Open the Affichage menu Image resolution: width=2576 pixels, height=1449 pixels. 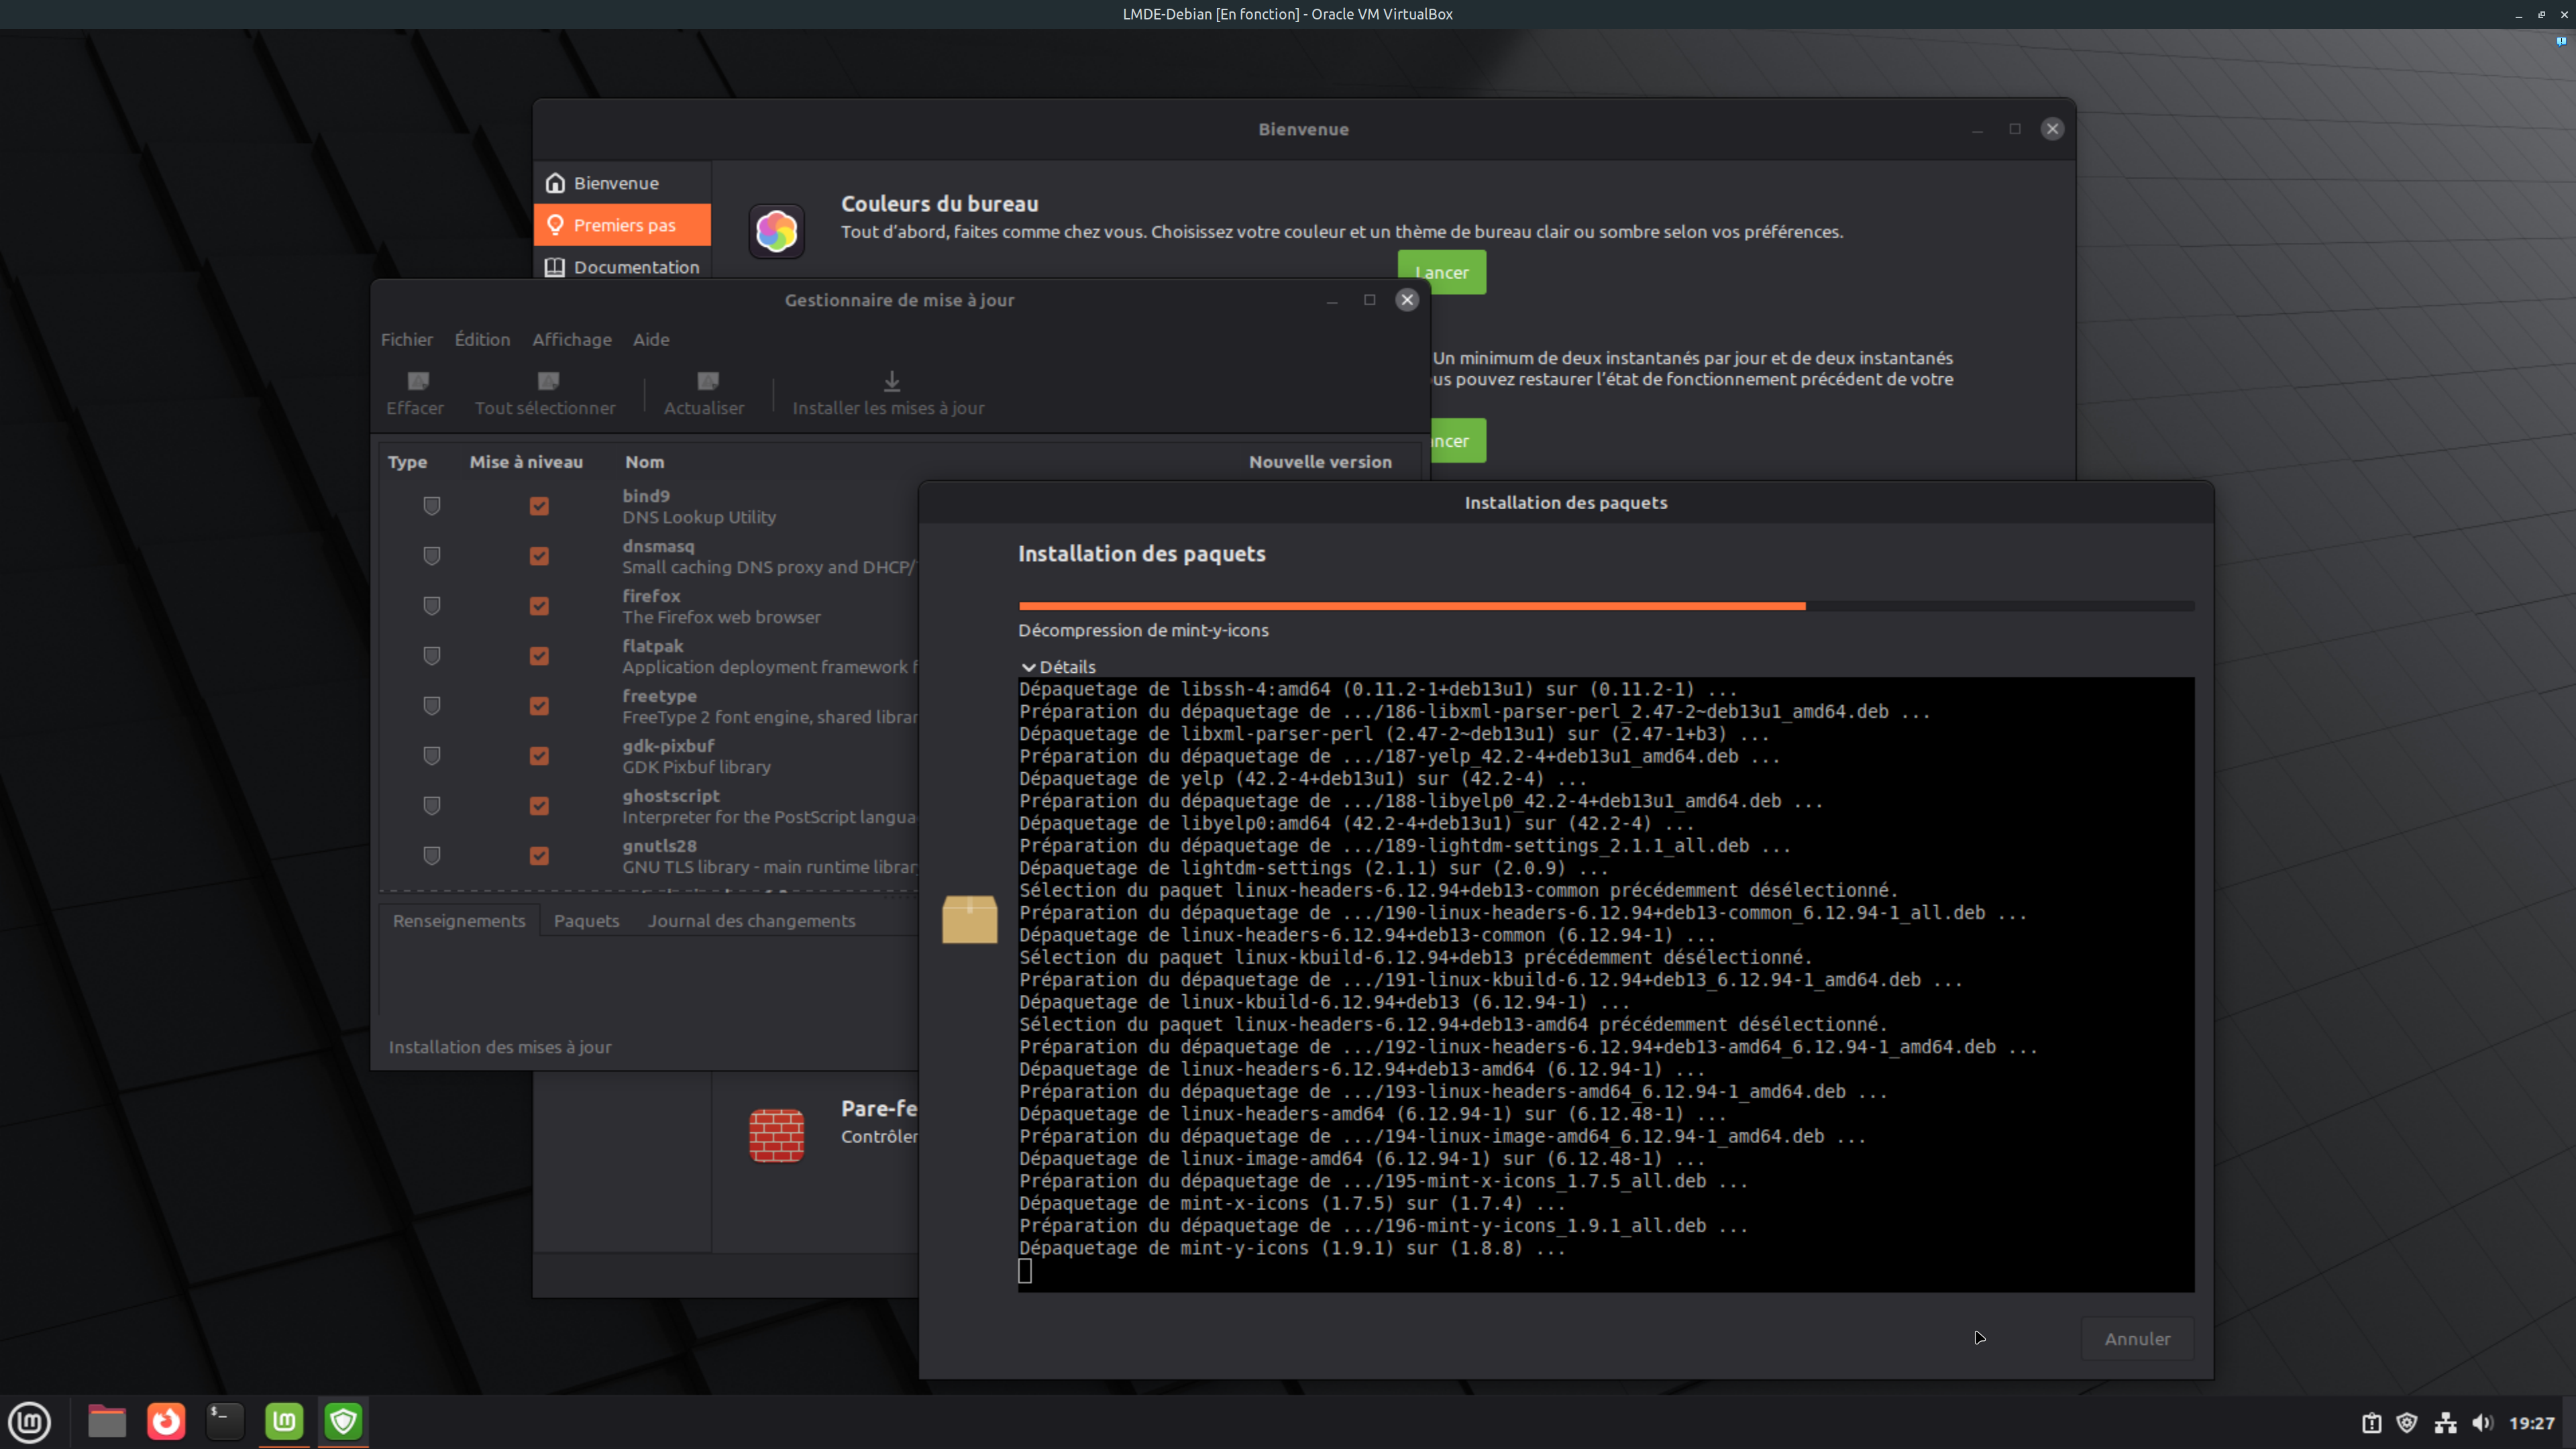click(572, 340)
